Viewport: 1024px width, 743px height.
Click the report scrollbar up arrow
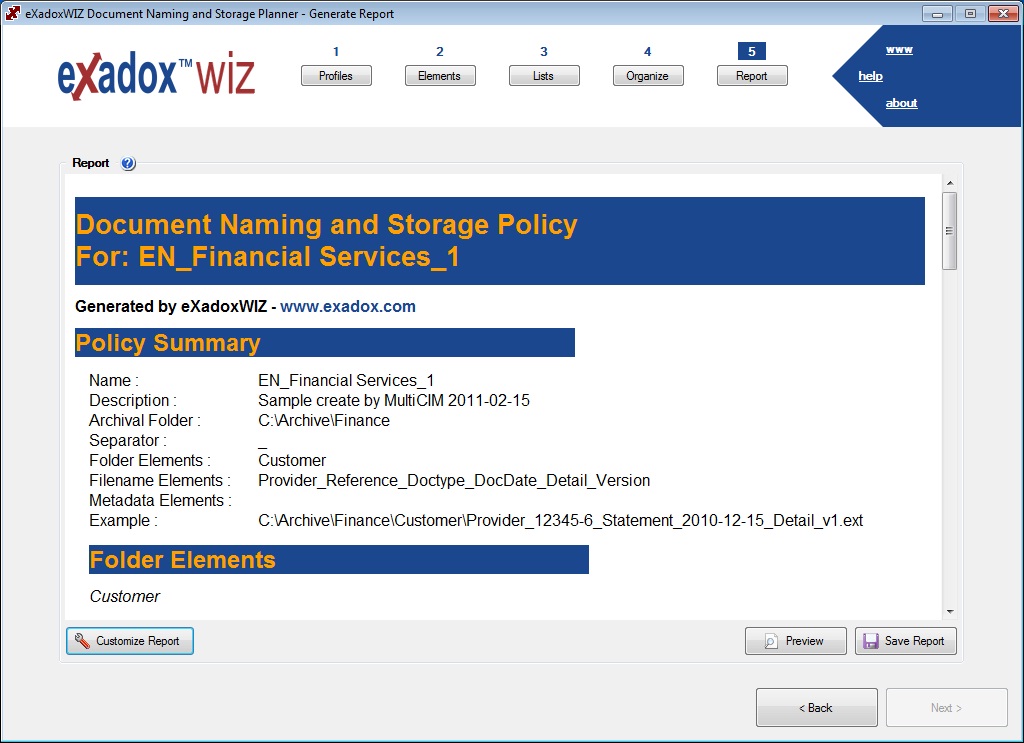click(x=949, y=184)
